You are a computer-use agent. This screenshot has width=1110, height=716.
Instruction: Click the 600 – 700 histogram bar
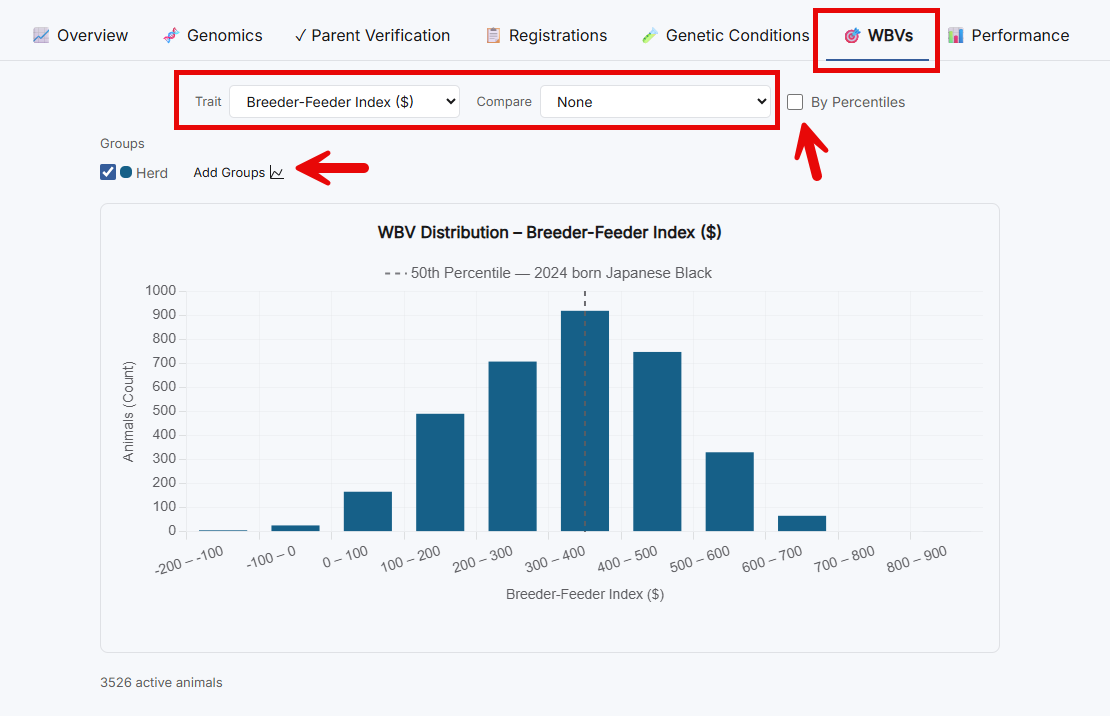pos(802,523)
